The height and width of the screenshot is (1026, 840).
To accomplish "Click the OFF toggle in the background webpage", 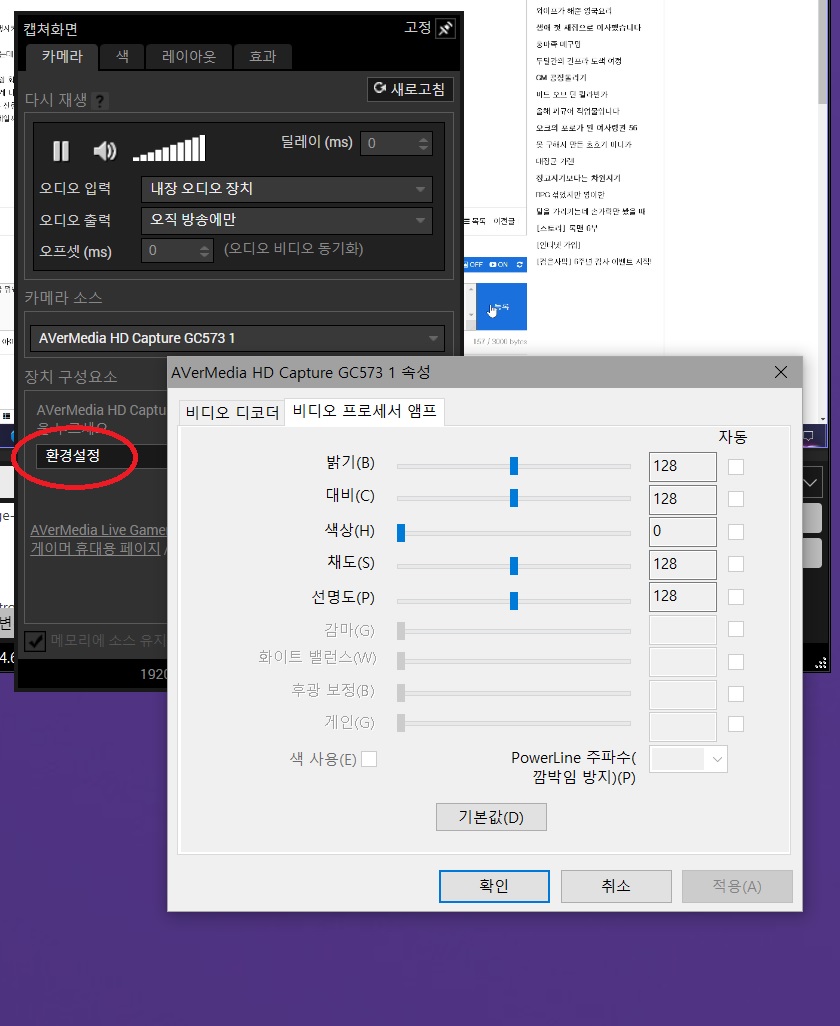I will click(x=473, y=264).
